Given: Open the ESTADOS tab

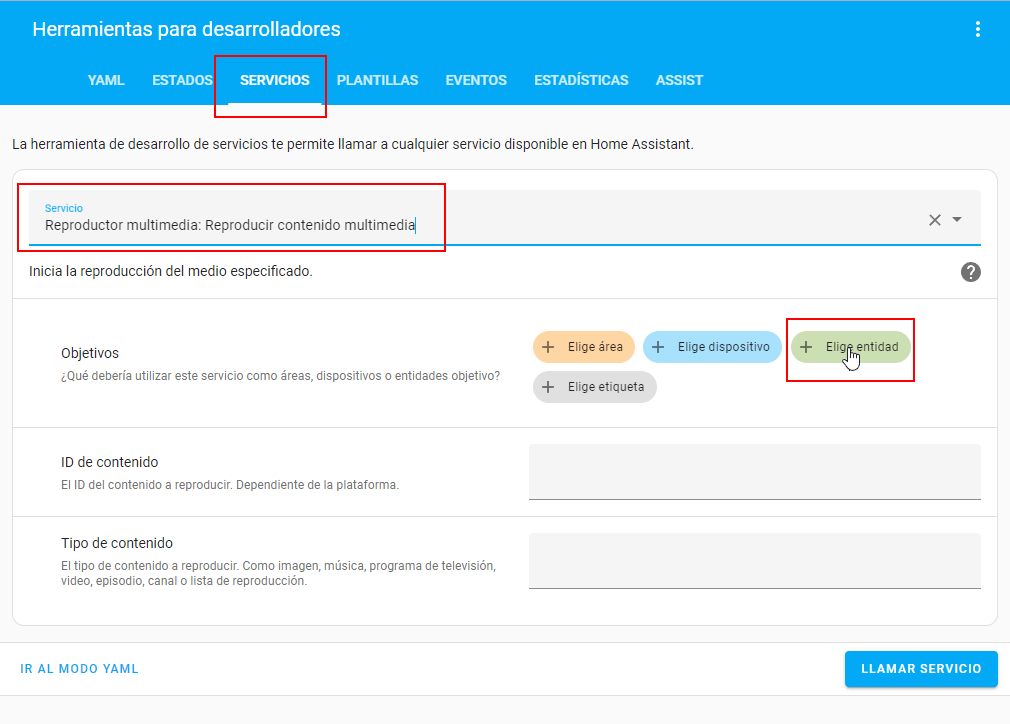Looking at the screenshot, I should [182, 80].
